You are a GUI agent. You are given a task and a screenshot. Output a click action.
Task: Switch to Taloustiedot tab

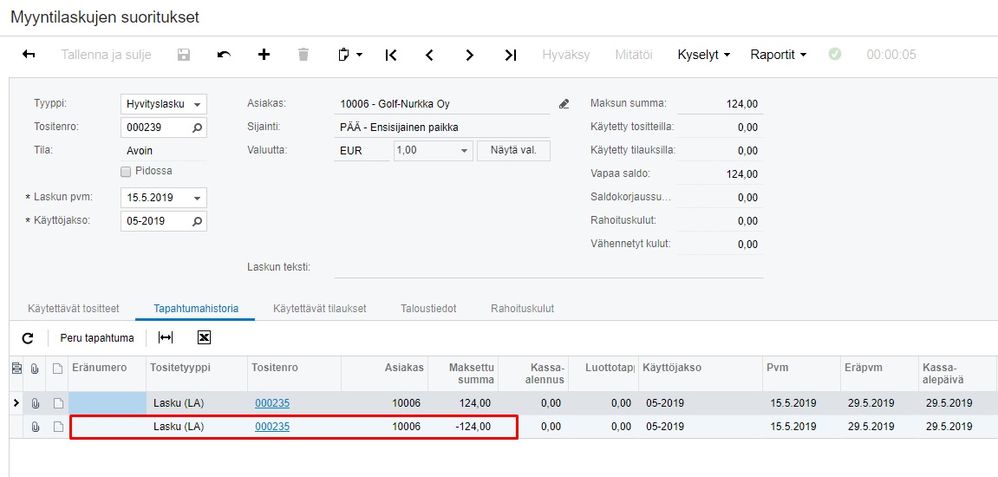pyautogui.click(x=428, y=309)
